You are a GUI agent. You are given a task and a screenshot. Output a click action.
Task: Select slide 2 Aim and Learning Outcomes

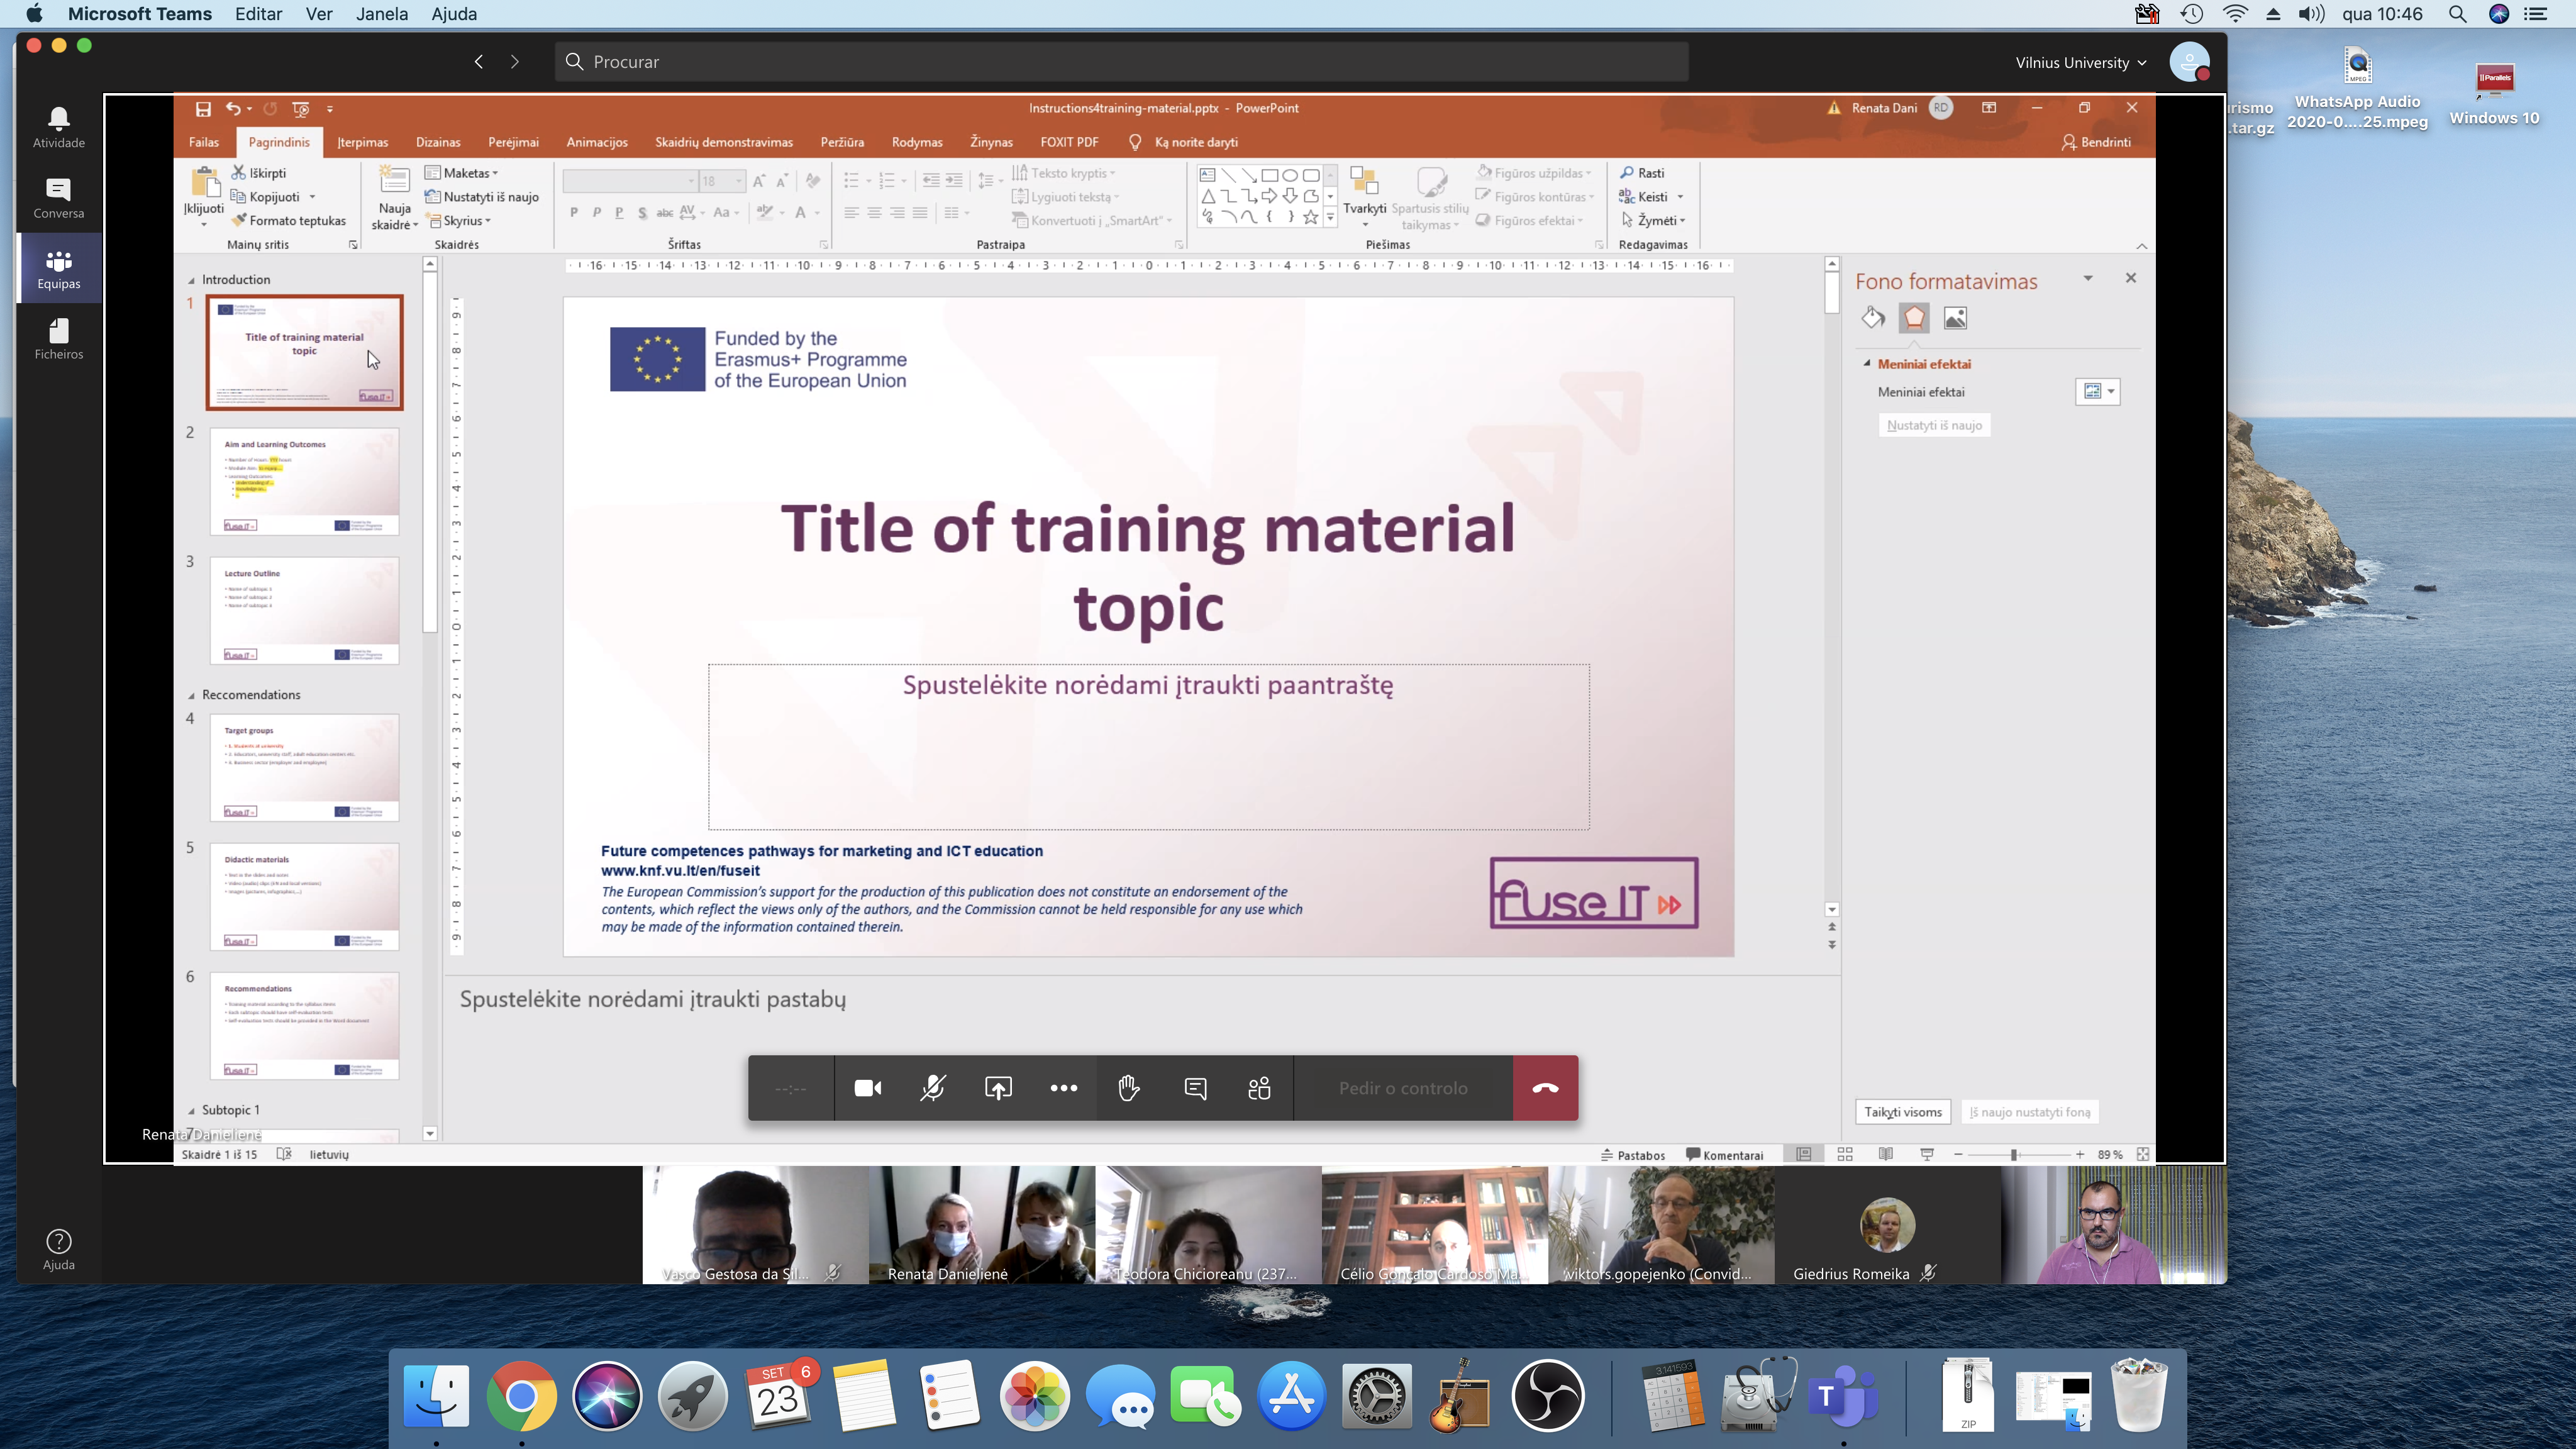coord(304,481)
